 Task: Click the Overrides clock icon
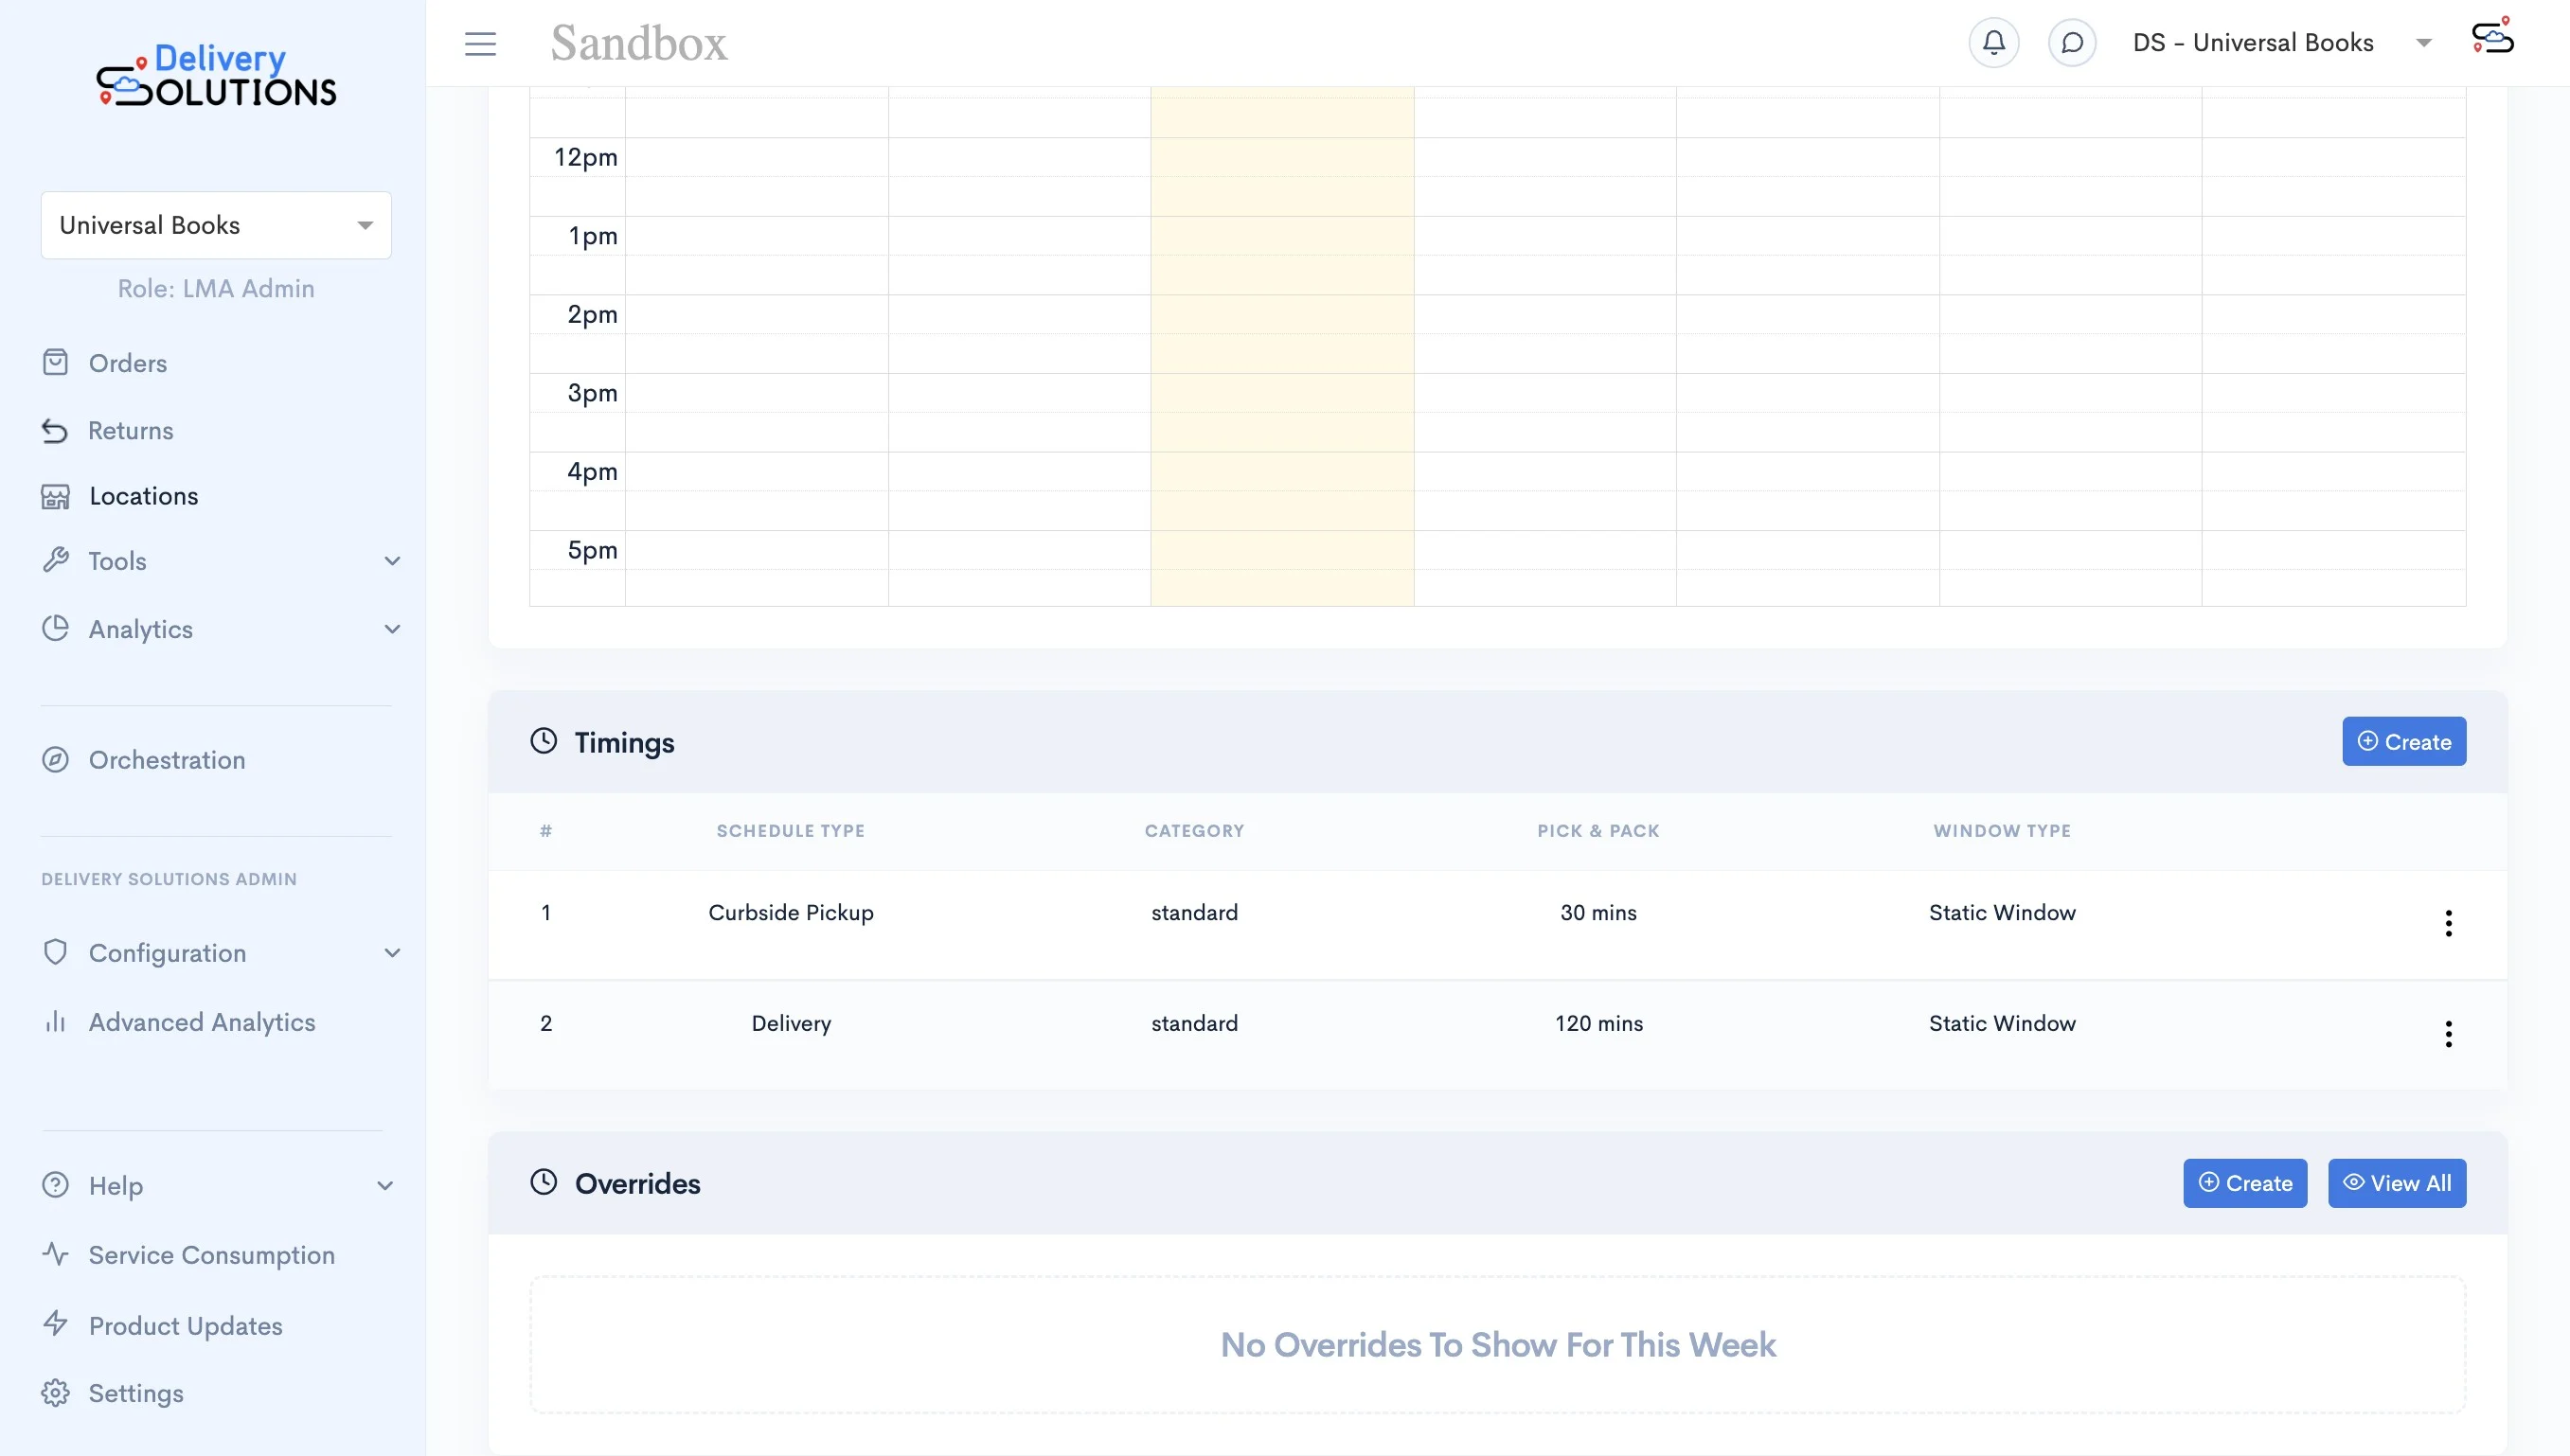(543, 1182)
